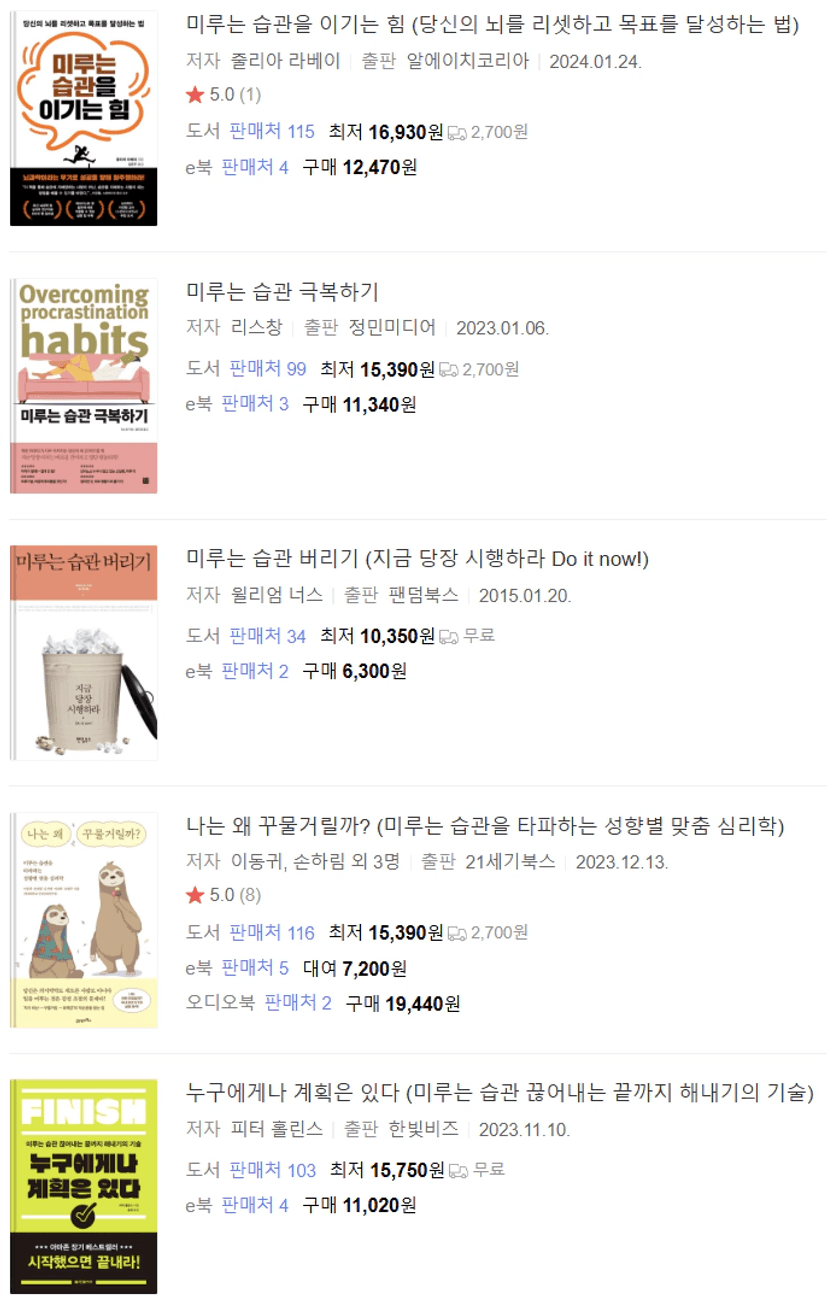Open the Overcoming procrastination habits cover image
Viewport: 827px width, 1298px height.
84,386
